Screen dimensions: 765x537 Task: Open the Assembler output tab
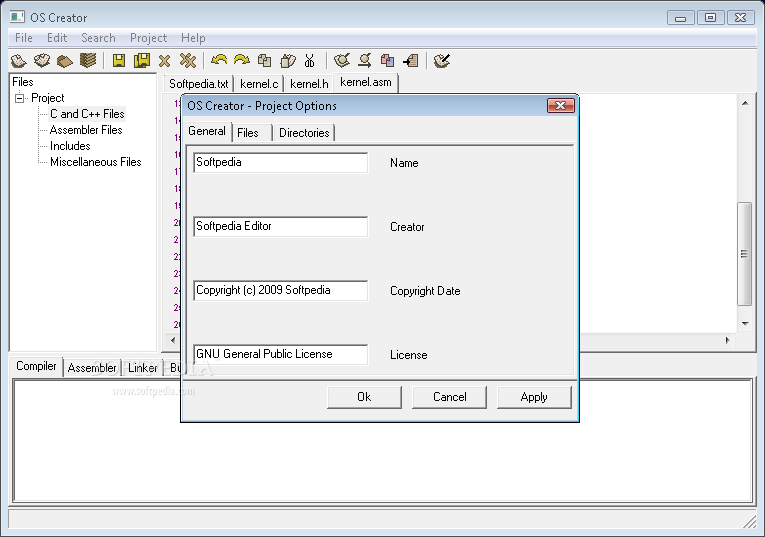click(92, 368)
